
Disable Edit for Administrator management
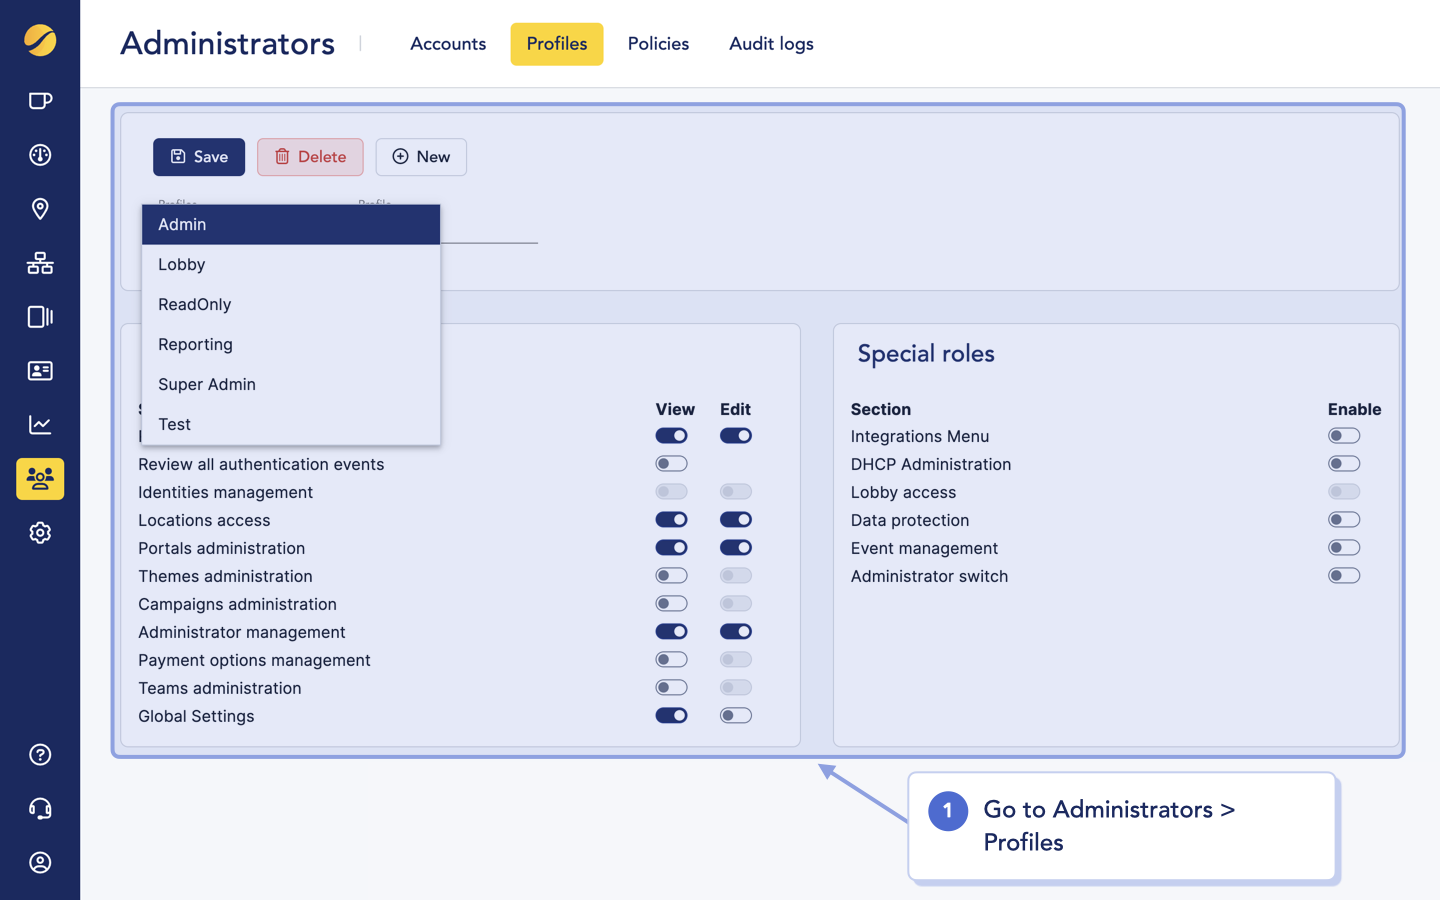pos(735,631)
